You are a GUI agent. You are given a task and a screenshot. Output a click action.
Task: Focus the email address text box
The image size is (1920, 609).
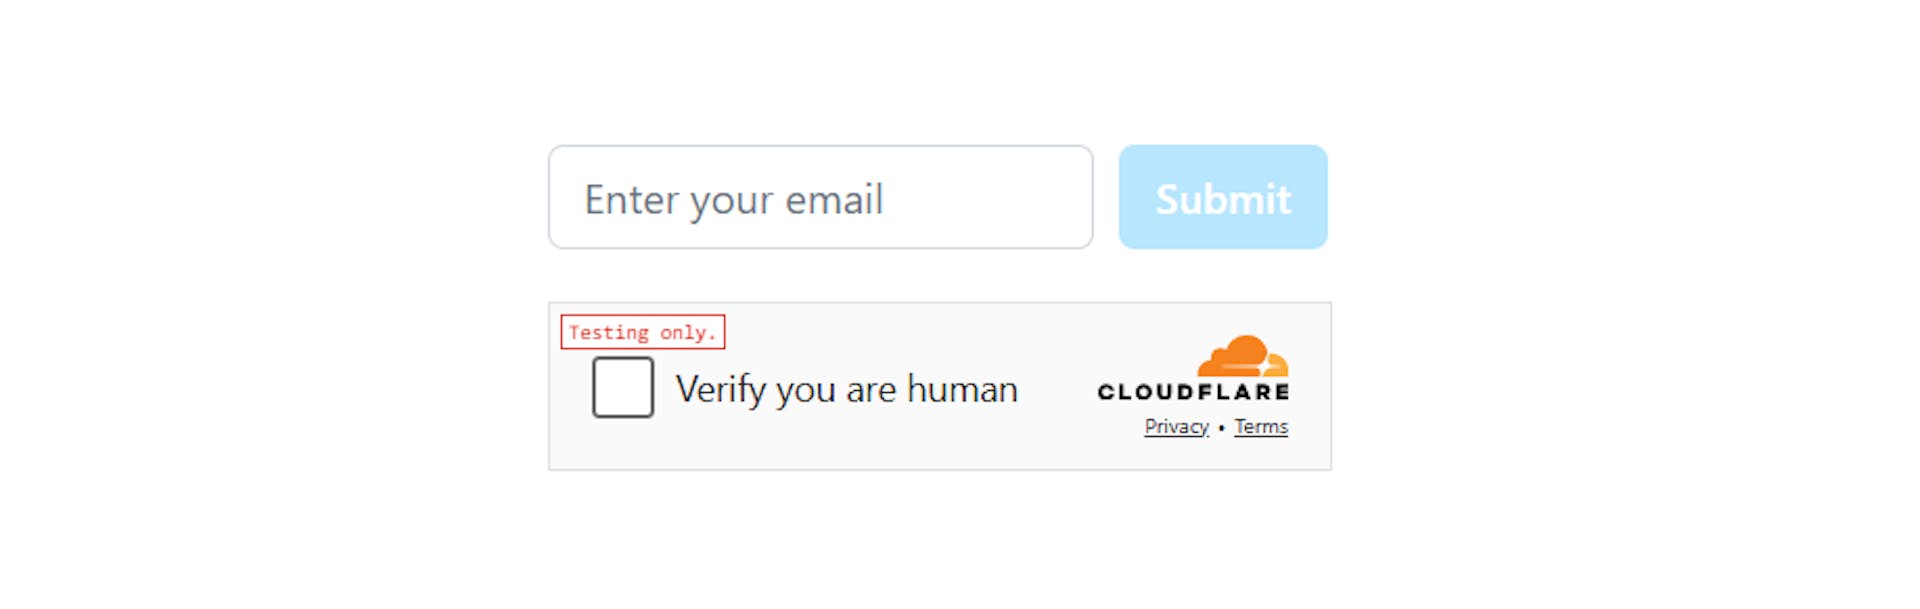click(820, 197)
